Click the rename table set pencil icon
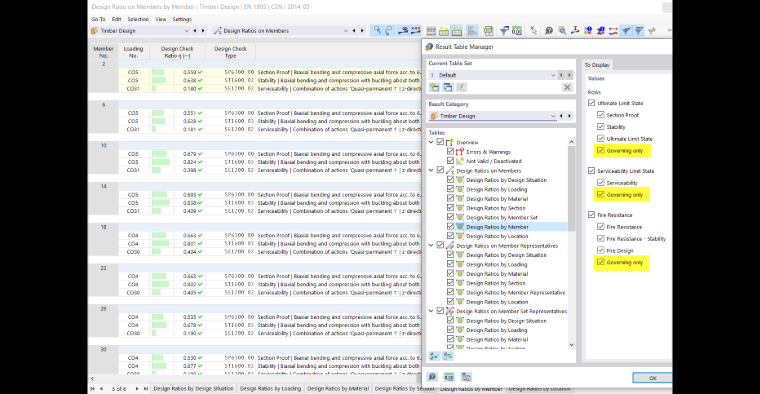 [x=461, y=87]
